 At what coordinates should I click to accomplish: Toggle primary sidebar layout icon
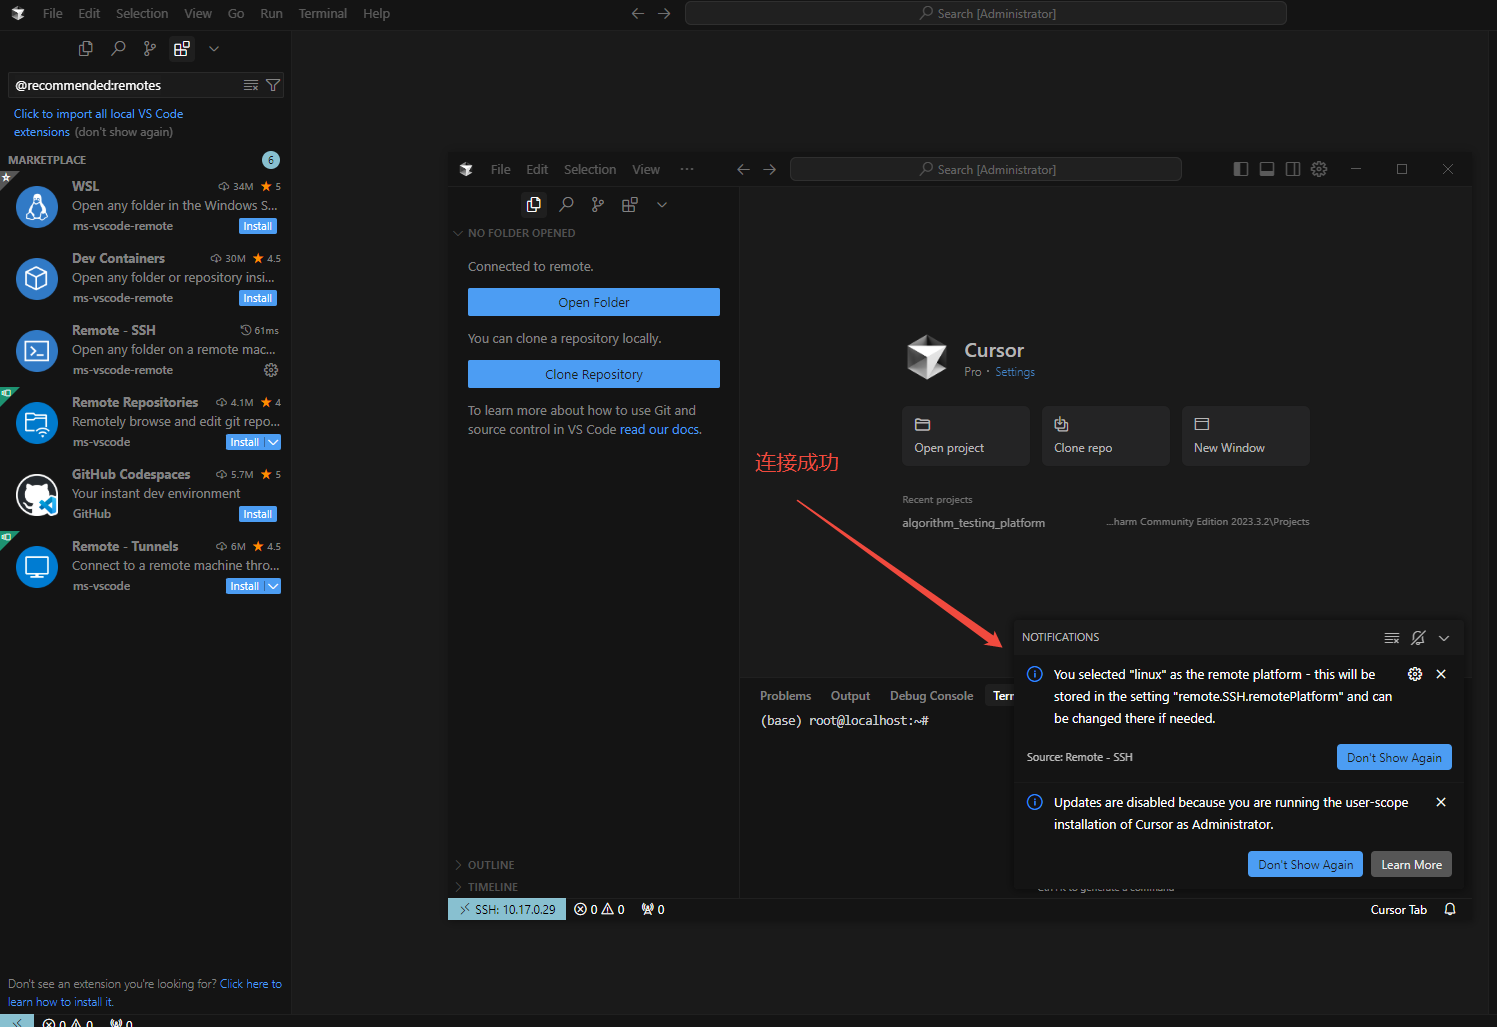[x=1241, y=169]
